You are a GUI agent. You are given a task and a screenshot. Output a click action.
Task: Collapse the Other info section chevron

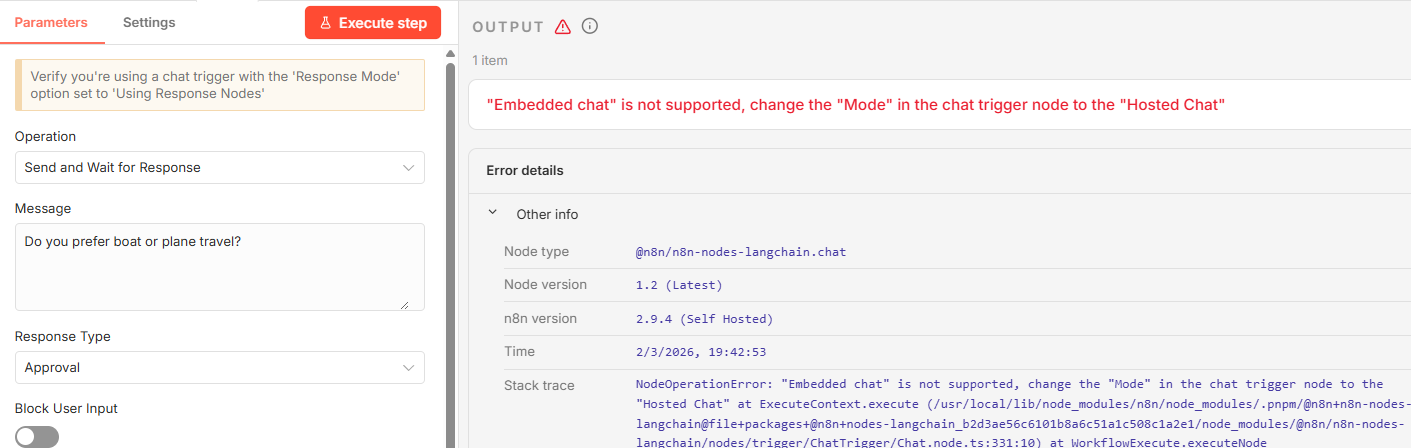(x=492, y=214)
